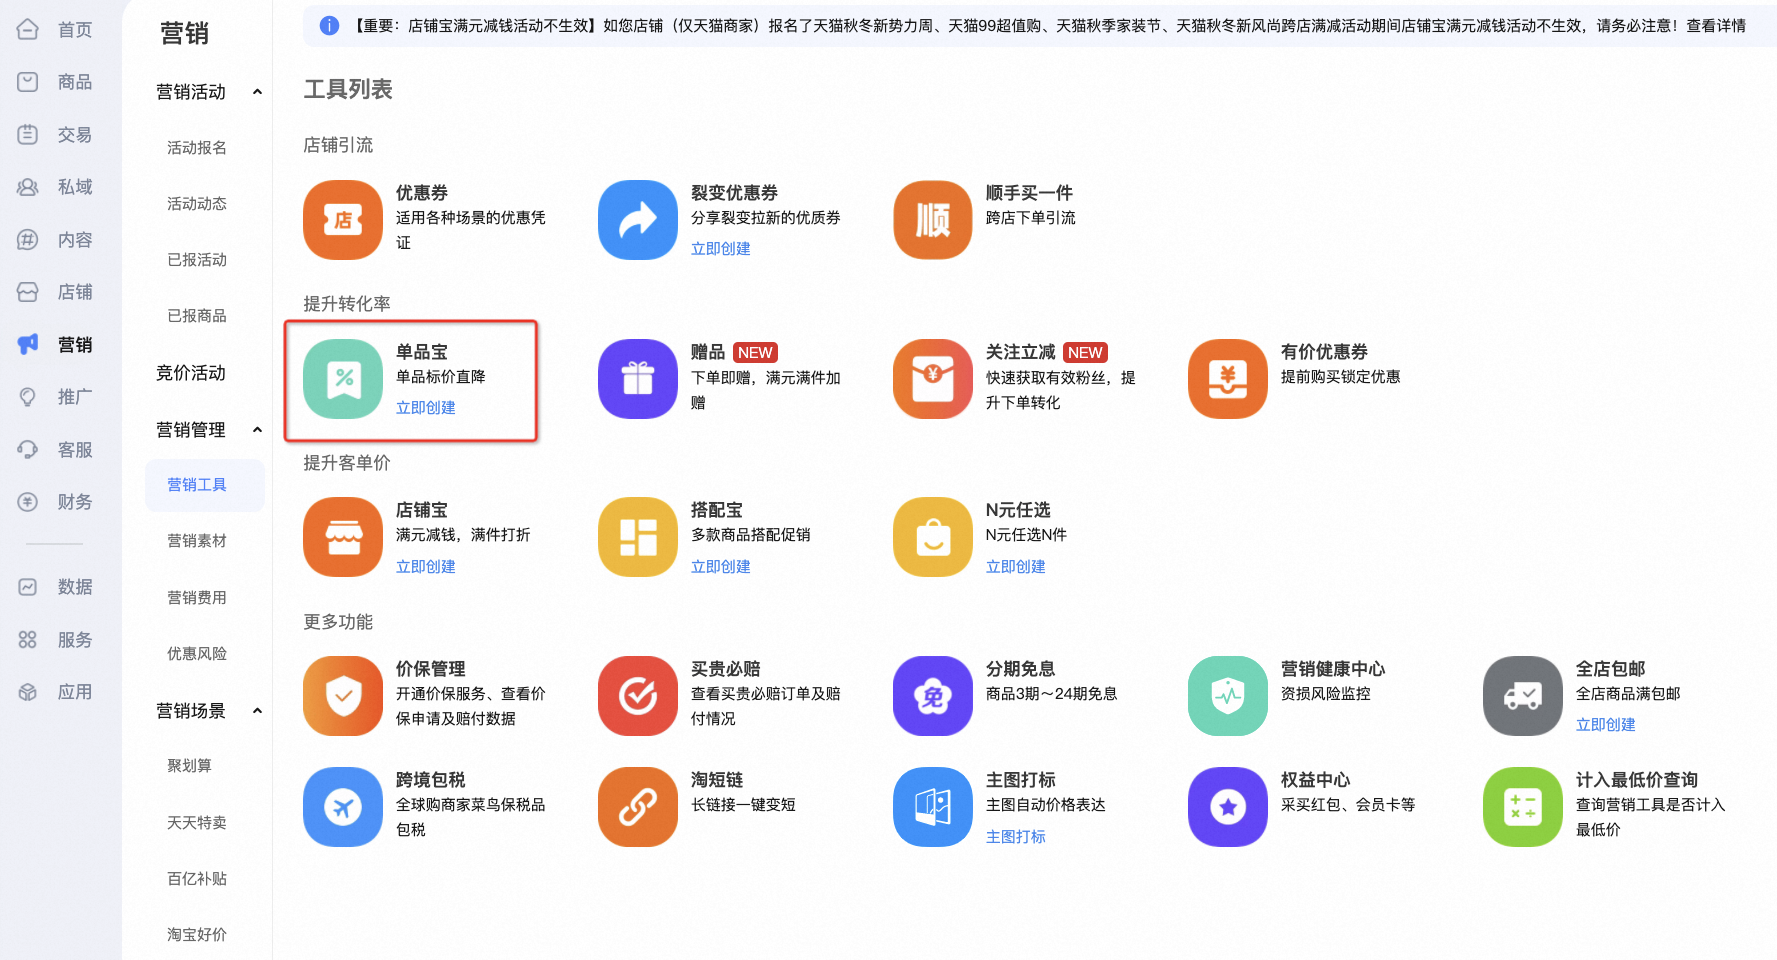The image size is (1777, 960).
Task: Click 立即创建 under 单品宝
Action: pos(426,408)
